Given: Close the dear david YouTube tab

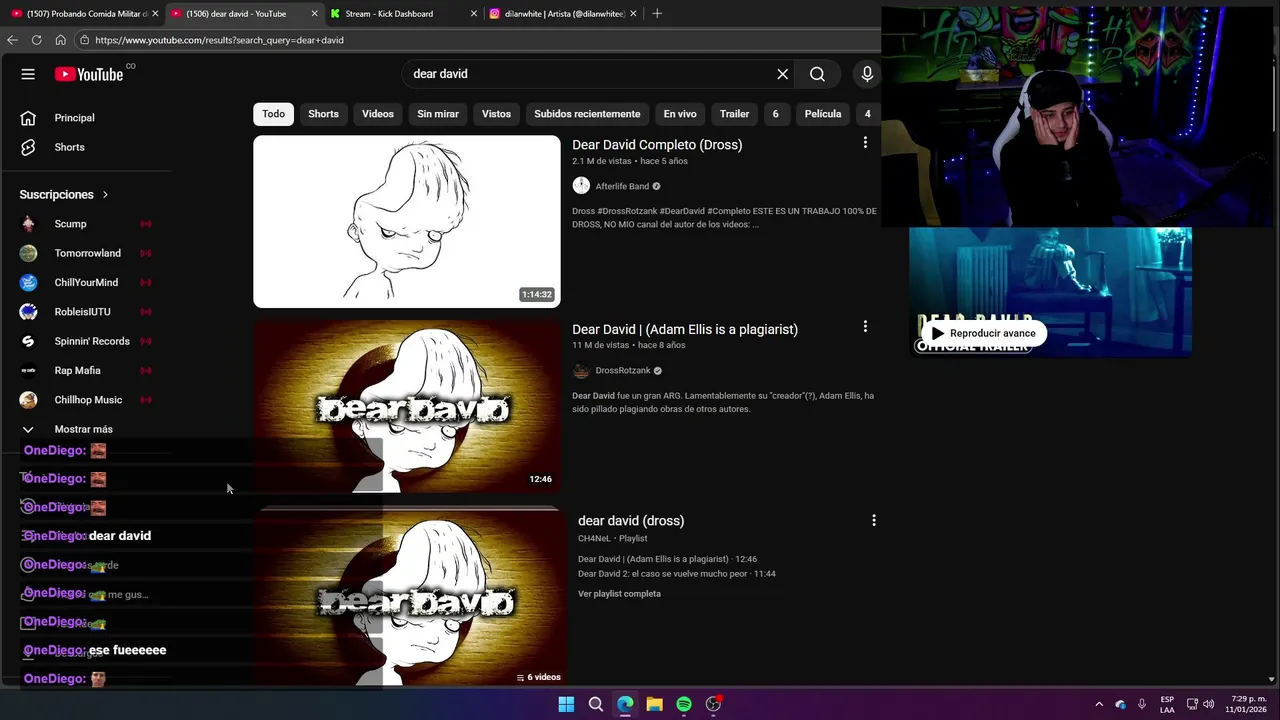Looking at the screenshot, I should [x=314, y=14].
